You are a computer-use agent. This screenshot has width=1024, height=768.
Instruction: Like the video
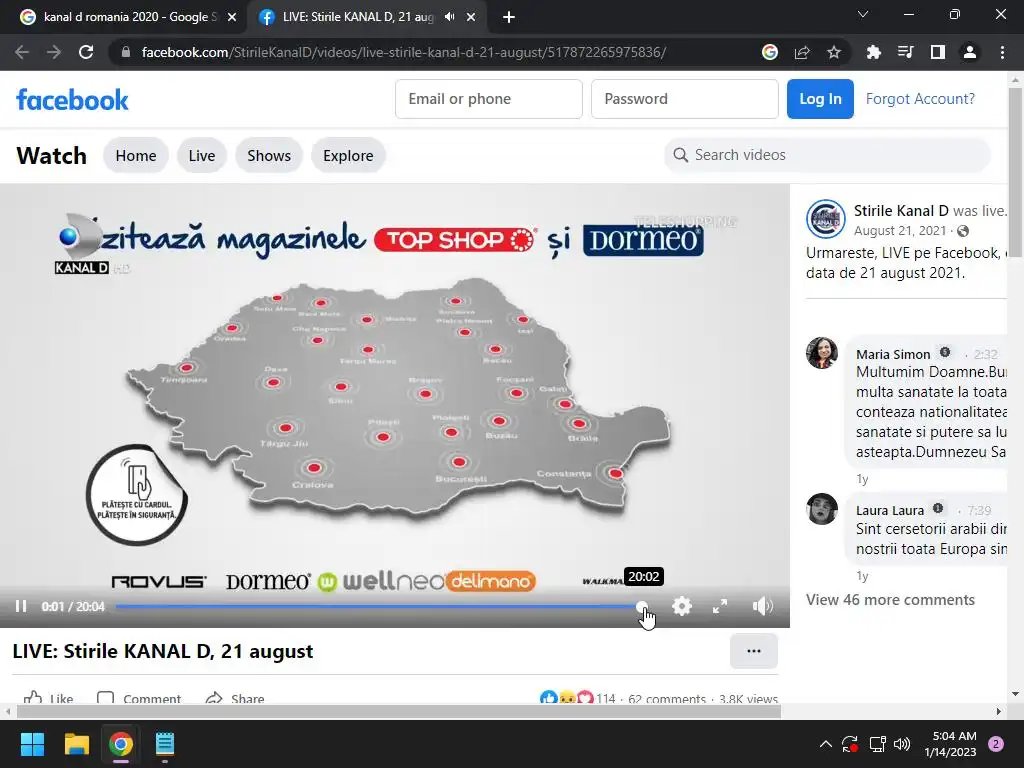tap(48, 697)
